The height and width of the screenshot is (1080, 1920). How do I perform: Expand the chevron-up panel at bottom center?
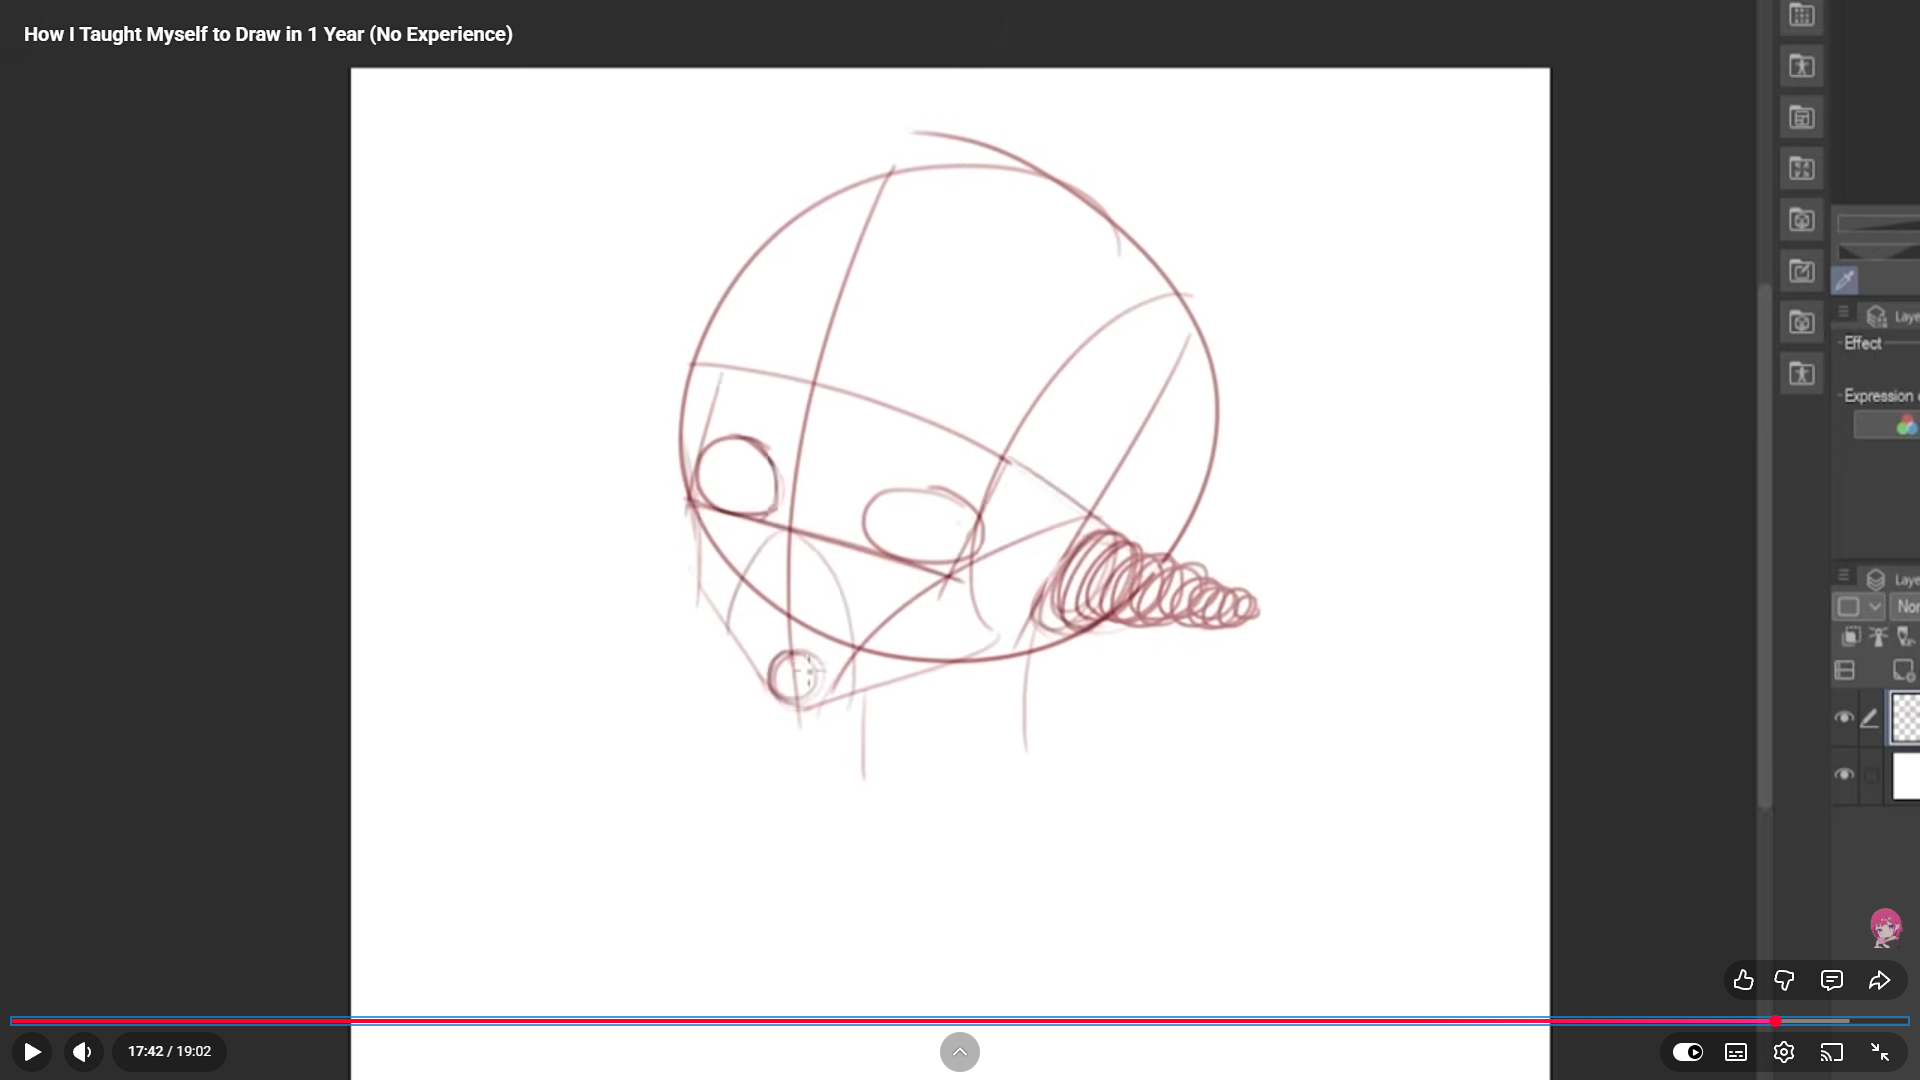[959, 1052]
